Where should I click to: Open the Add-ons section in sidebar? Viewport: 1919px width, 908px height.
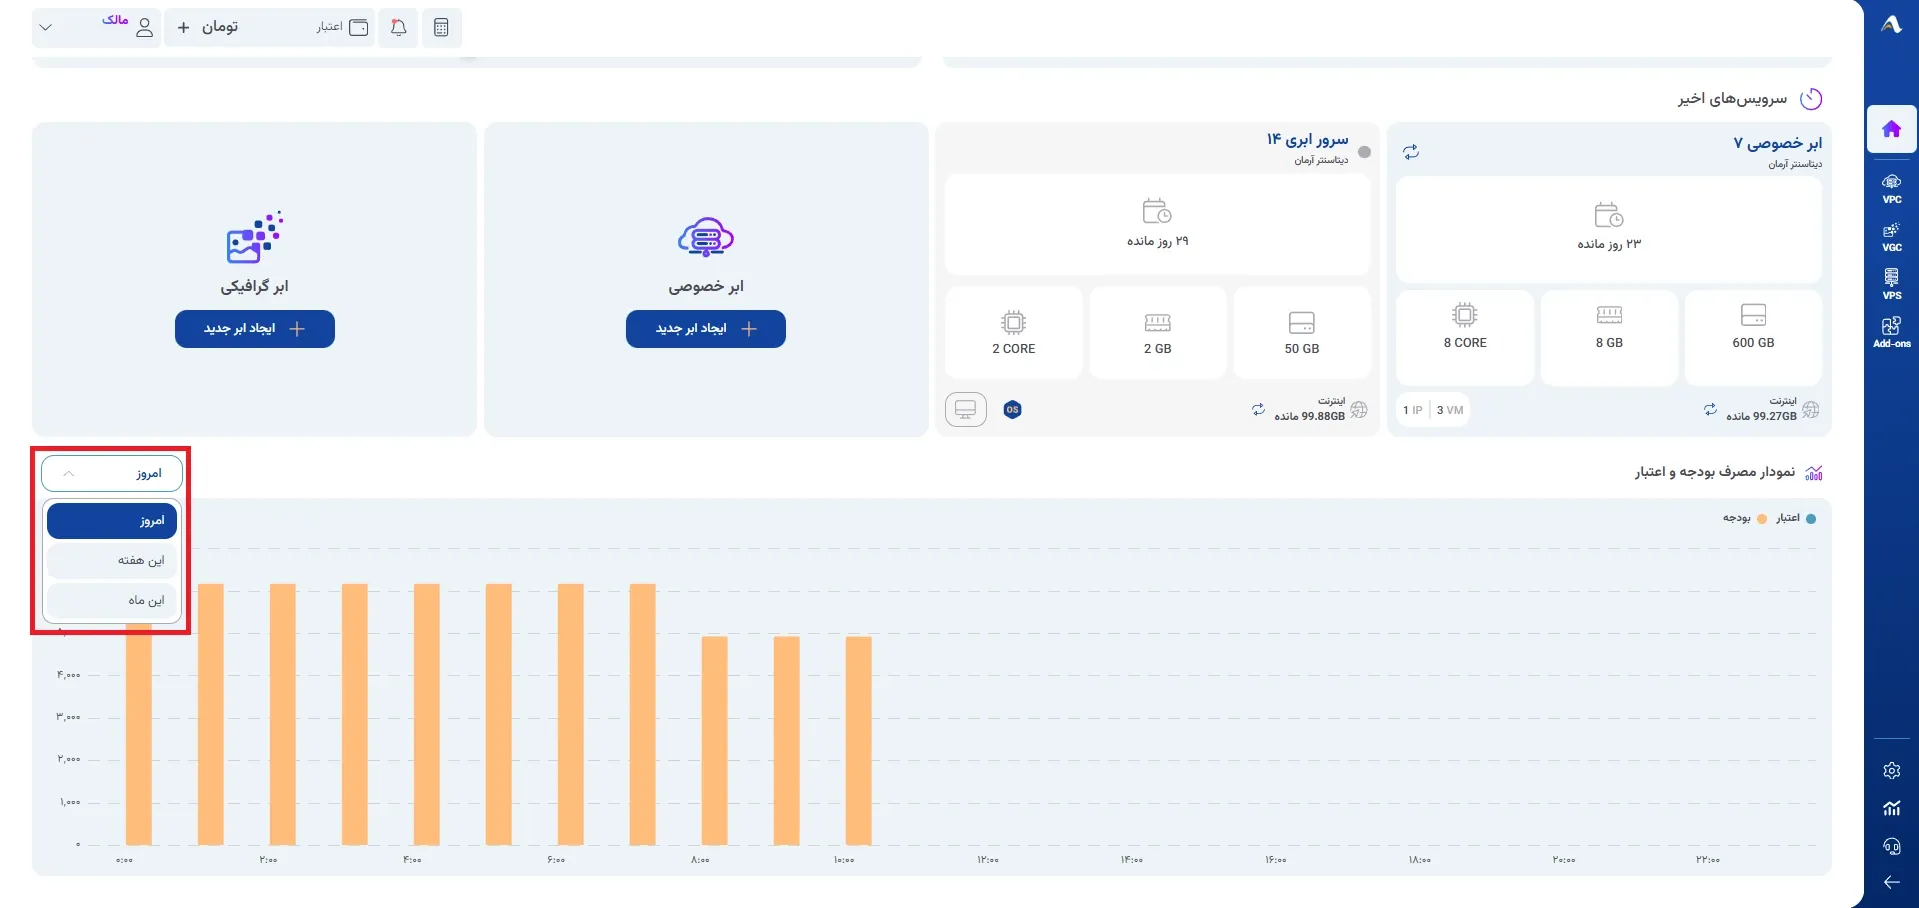1891,332
